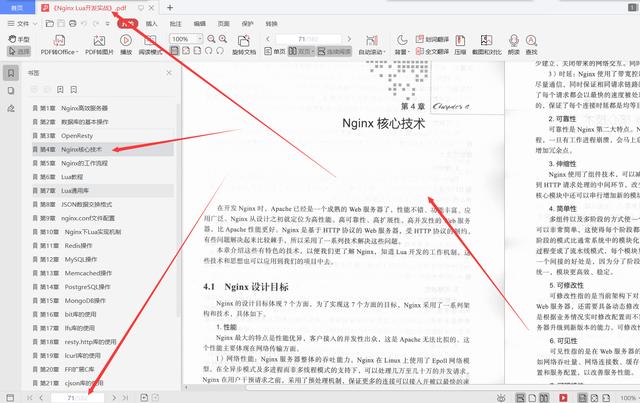Image resolution: width=640 pixels, height=403 pixels.
Task: Click PDF转图片 convert-to-image tool
Action: pyautogui.click(x=99, y=45)
